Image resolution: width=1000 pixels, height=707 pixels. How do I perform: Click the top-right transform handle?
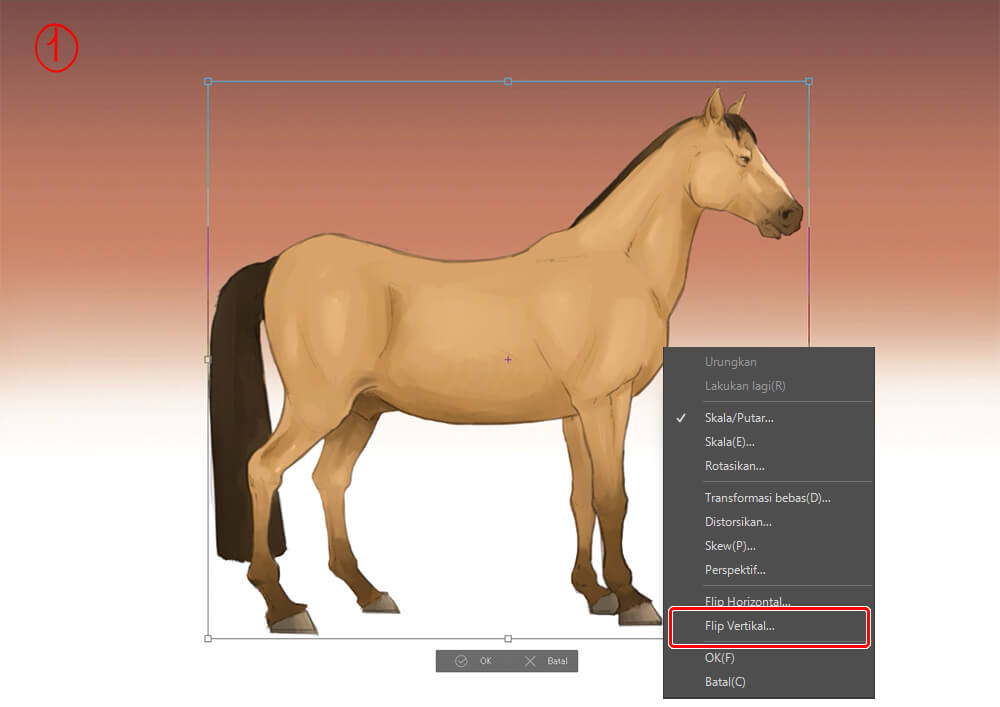tap(808, 81)
